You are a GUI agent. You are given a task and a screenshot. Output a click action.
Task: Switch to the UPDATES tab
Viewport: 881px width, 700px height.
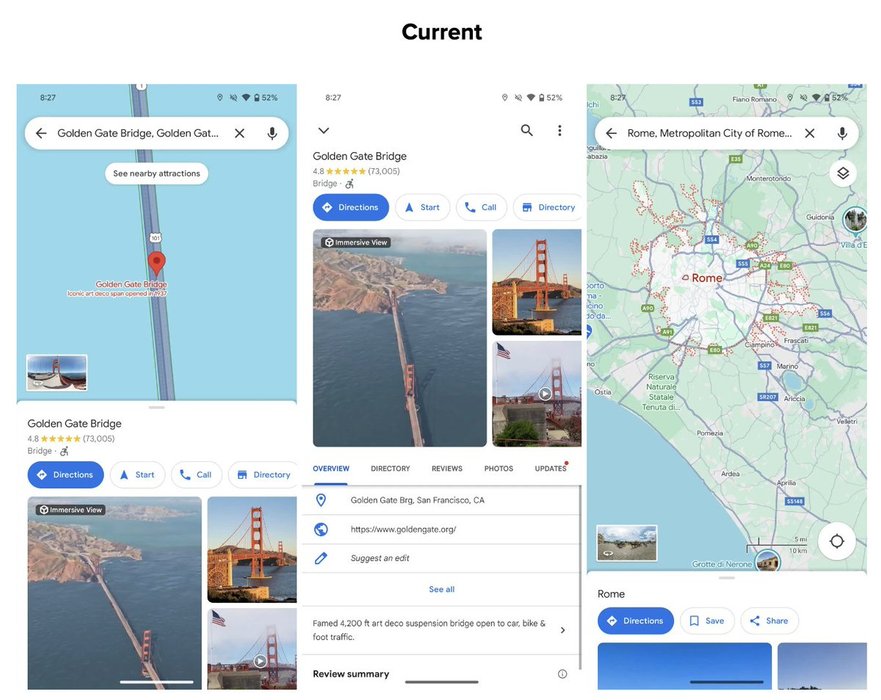click(x=551, y=469)
